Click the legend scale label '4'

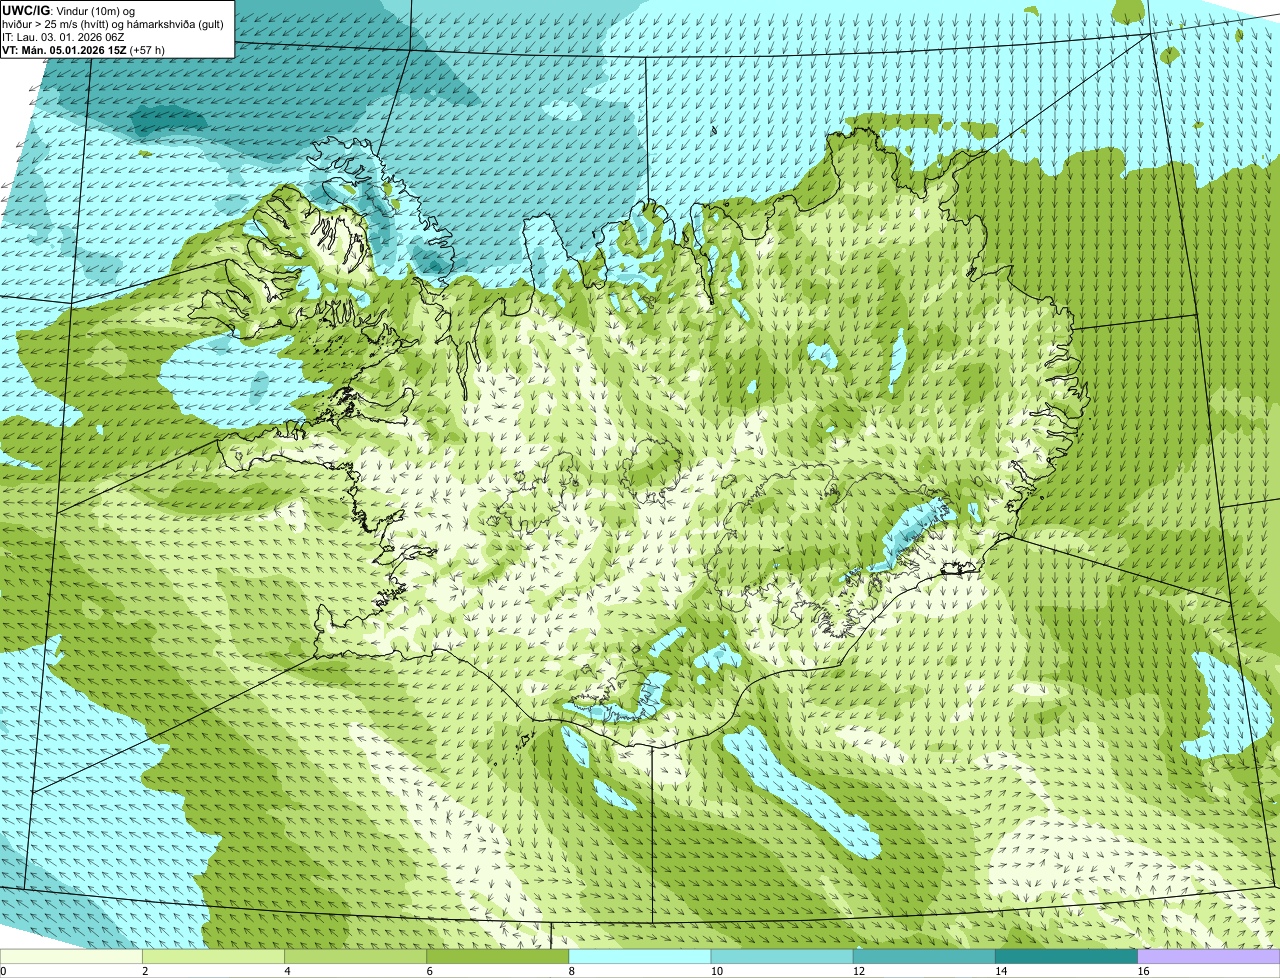click(x=287, y=971)
